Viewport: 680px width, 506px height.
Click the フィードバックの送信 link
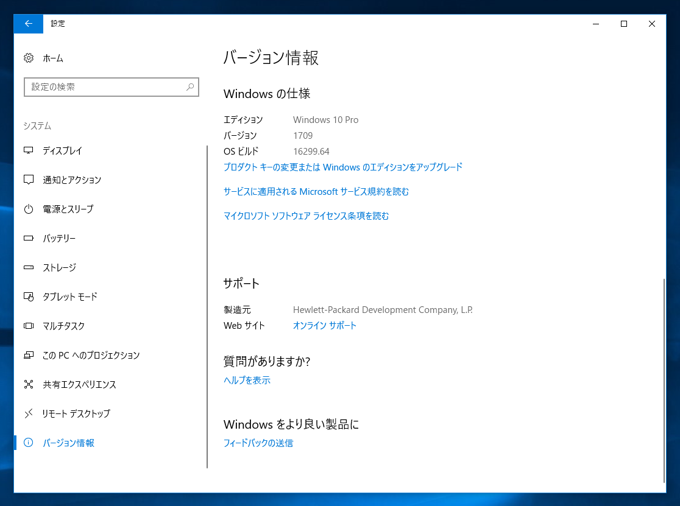tap(258, 443)
